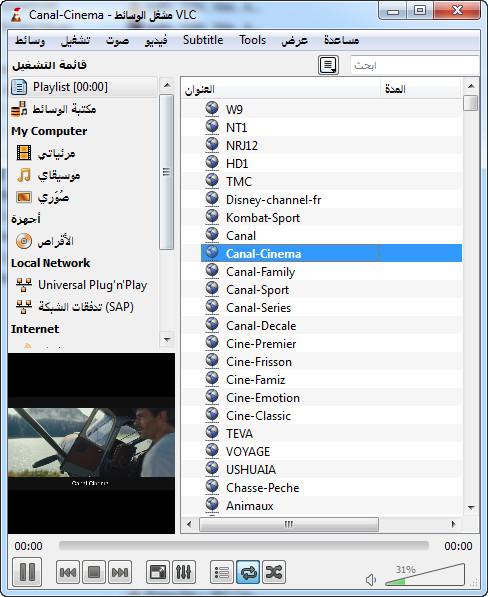Sort by المدة duration column header
The width and height of the screenshot is (488, 597).
click(x=421, y=89)
